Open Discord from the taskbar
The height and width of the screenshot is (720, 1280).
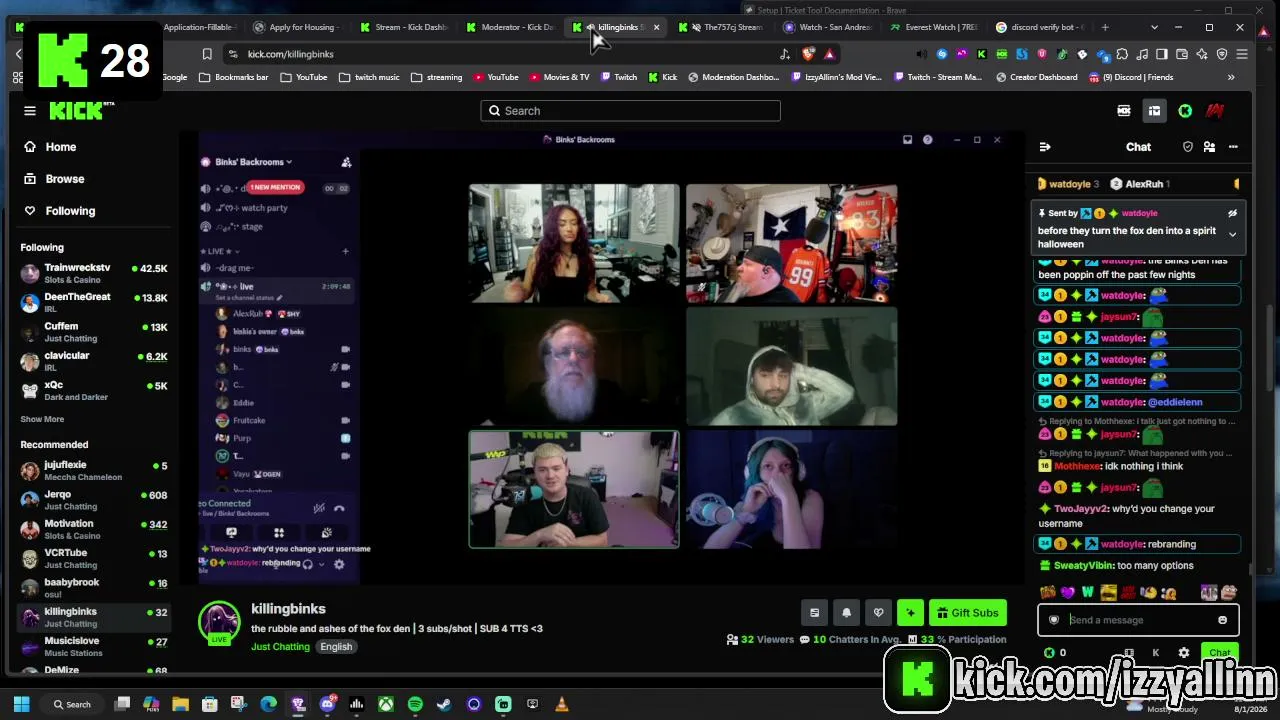pos(327,704)
